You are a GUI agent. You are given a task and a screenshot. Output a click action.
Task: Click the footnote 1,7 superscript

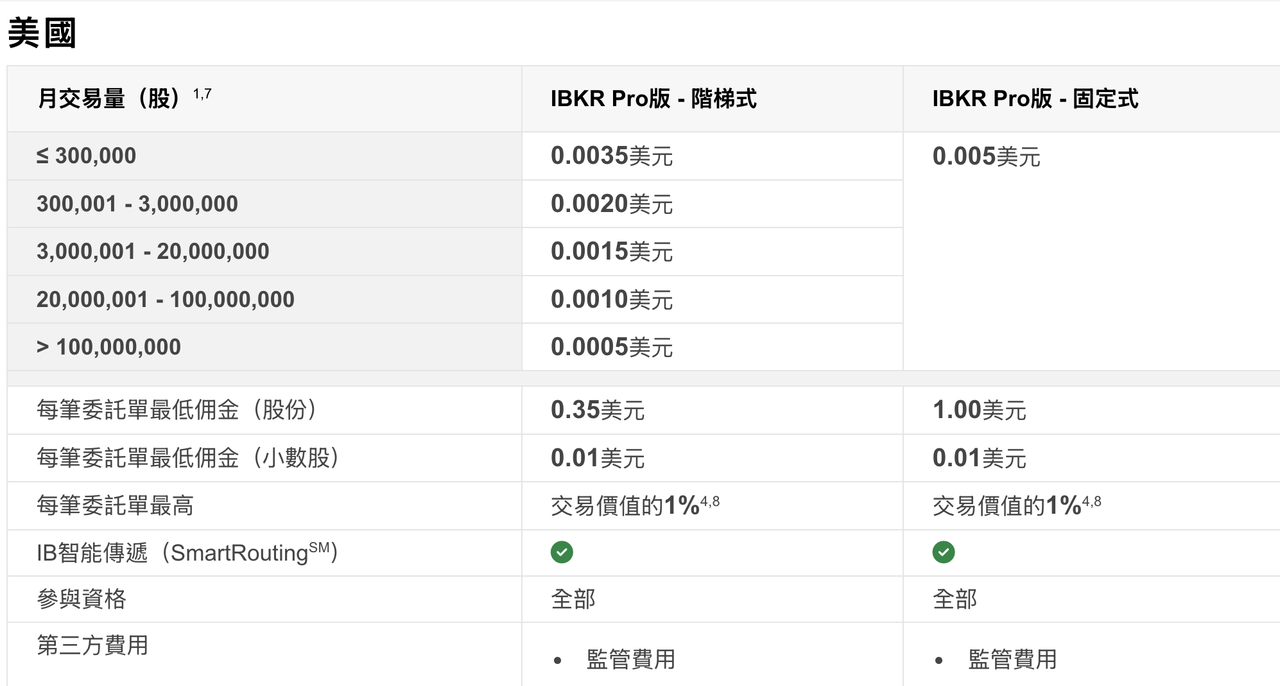[x=202, y=93]
